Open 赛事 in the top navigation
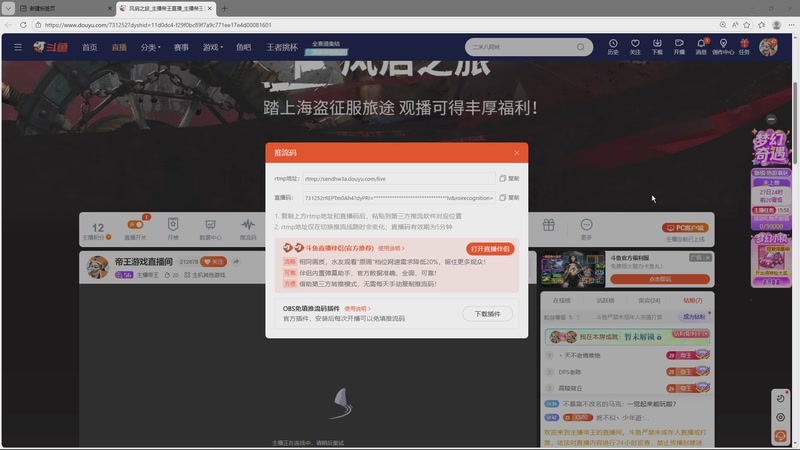This screenshot has width=800, height=450. point(181,47)
